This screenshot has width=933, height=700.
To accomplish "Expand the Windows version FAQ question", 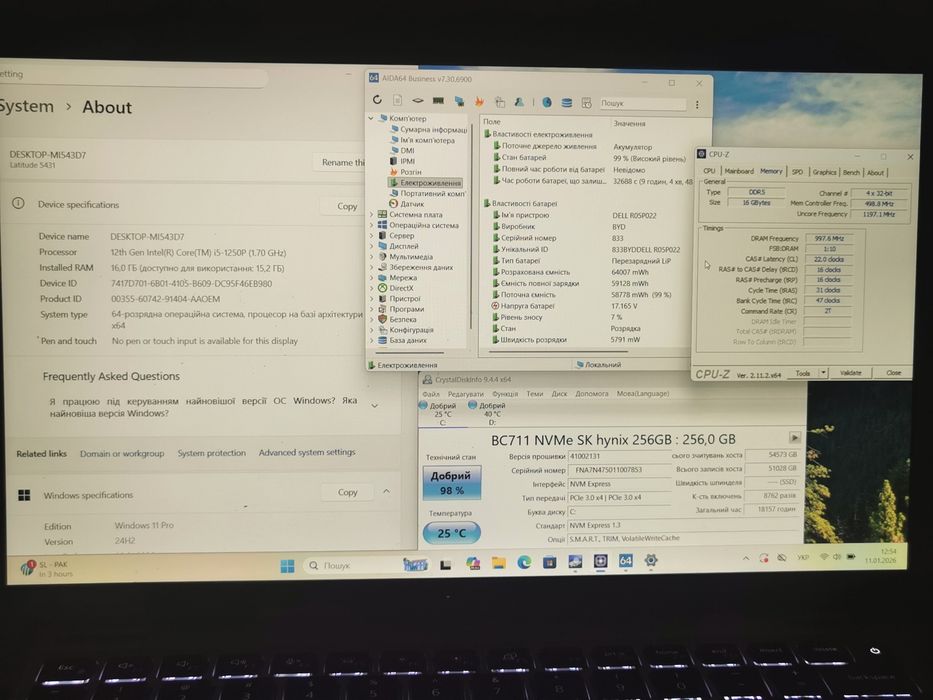I will point(375,406).
